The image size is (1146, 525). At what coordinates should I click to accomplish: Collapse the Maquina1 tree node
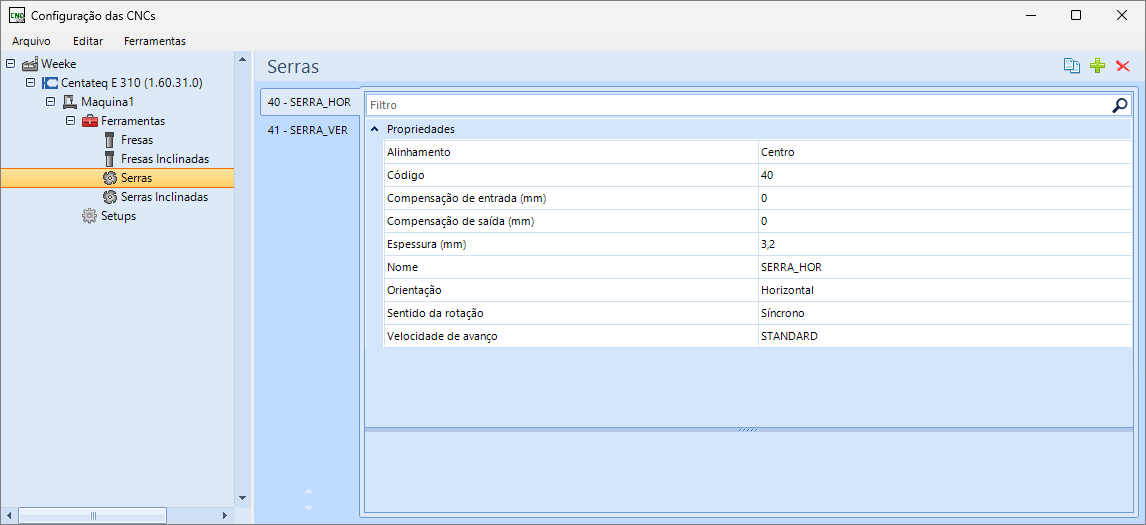pos(50,102)
